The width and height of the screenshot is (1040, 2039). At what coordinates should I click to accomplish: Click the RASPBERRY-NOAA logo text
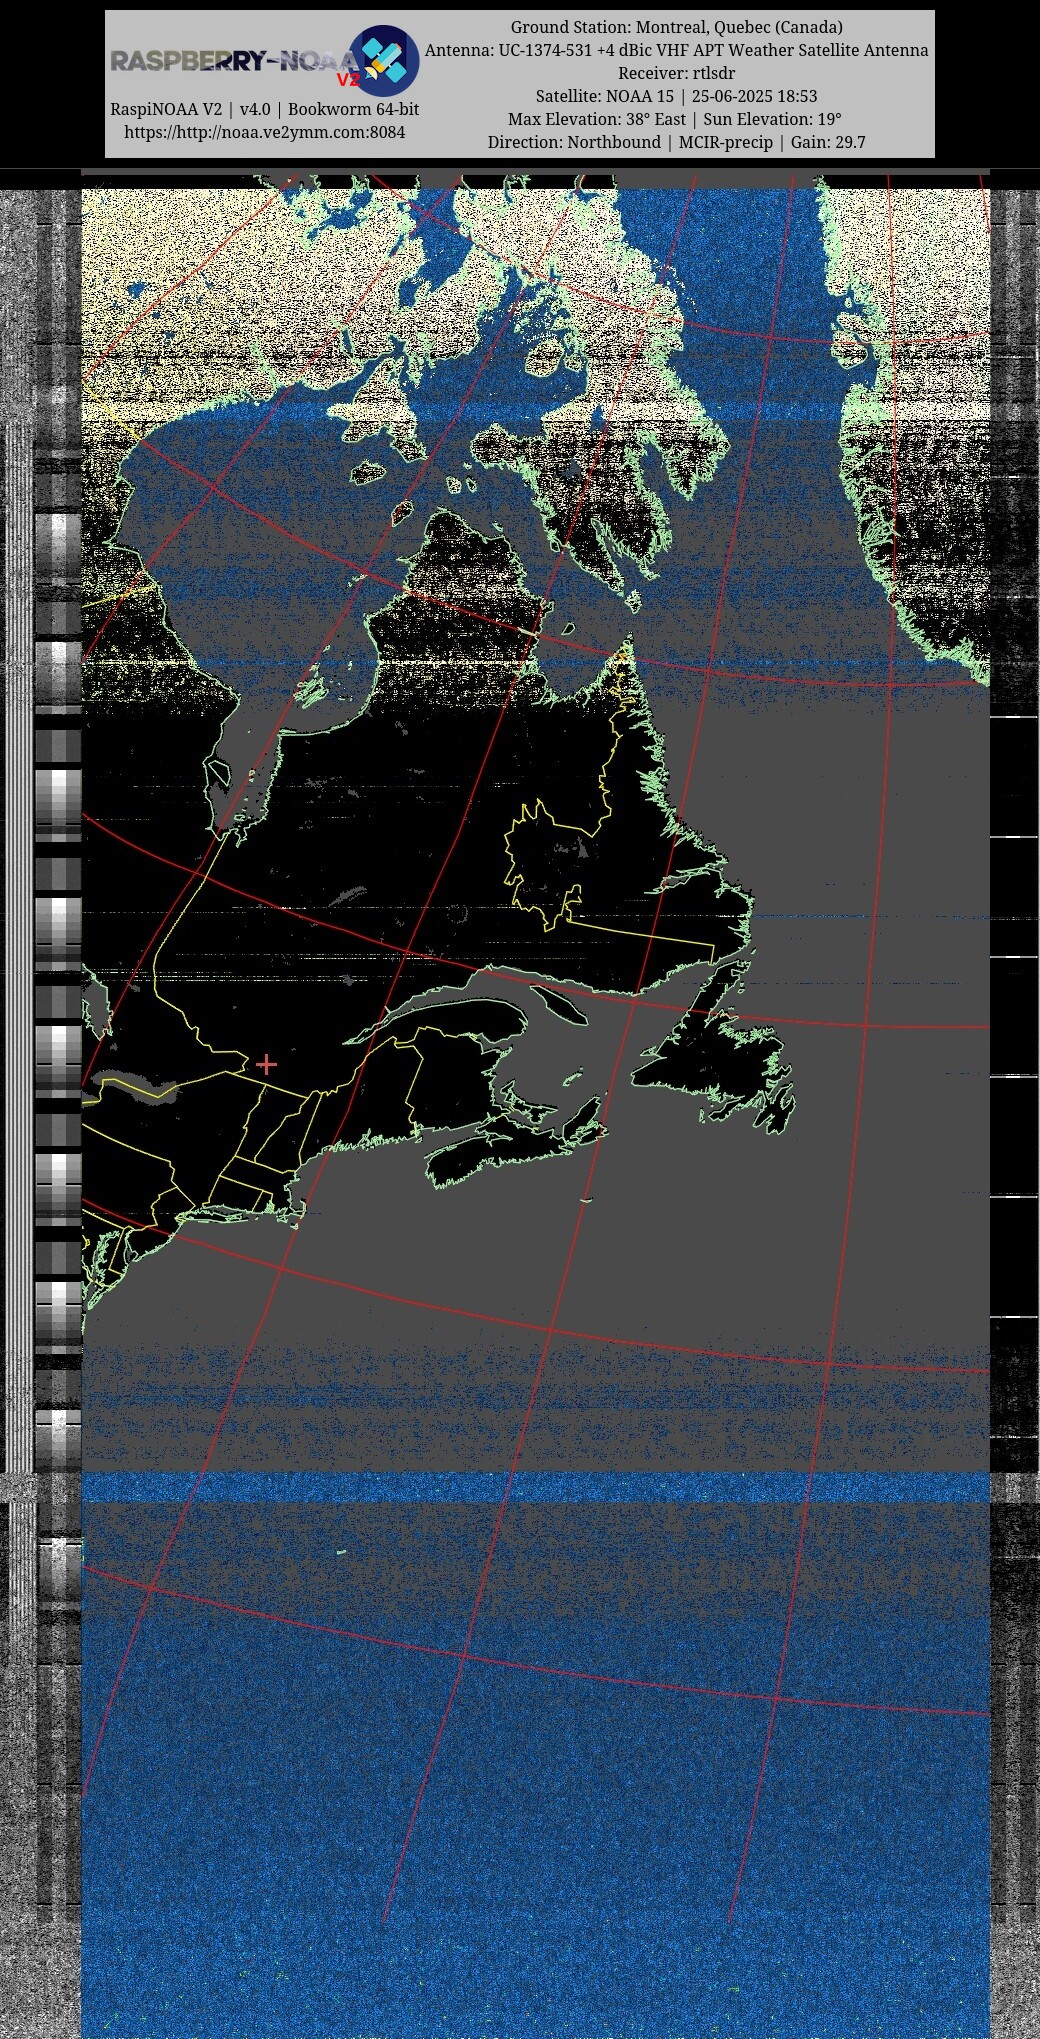click(234, 62)
